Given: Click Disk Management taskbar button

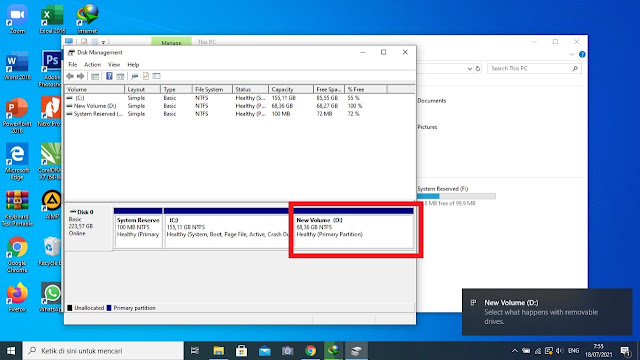Looking at the screenshot, I should (356, 351).
